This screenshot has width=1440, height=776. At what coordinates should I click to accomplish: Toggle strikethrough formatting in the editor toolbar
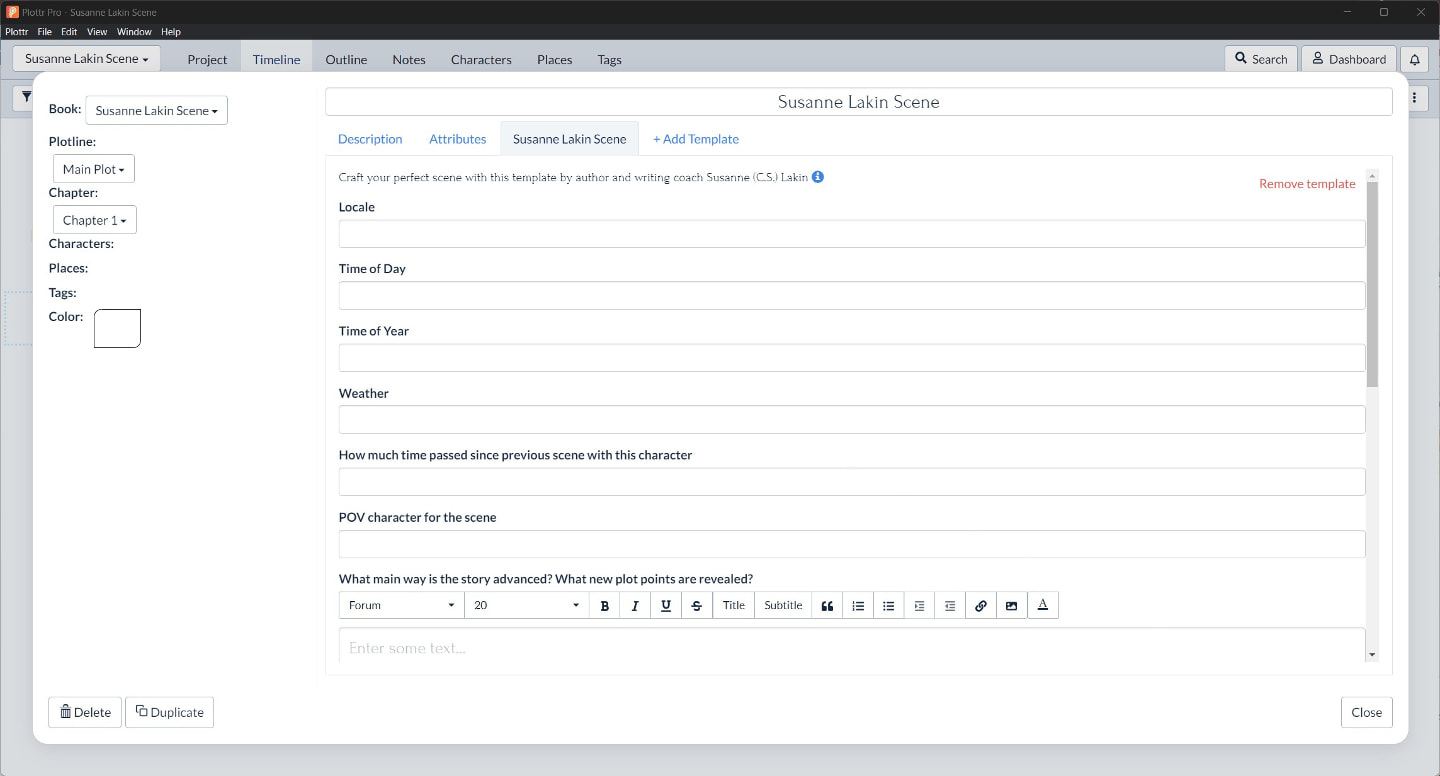(697, 605)
